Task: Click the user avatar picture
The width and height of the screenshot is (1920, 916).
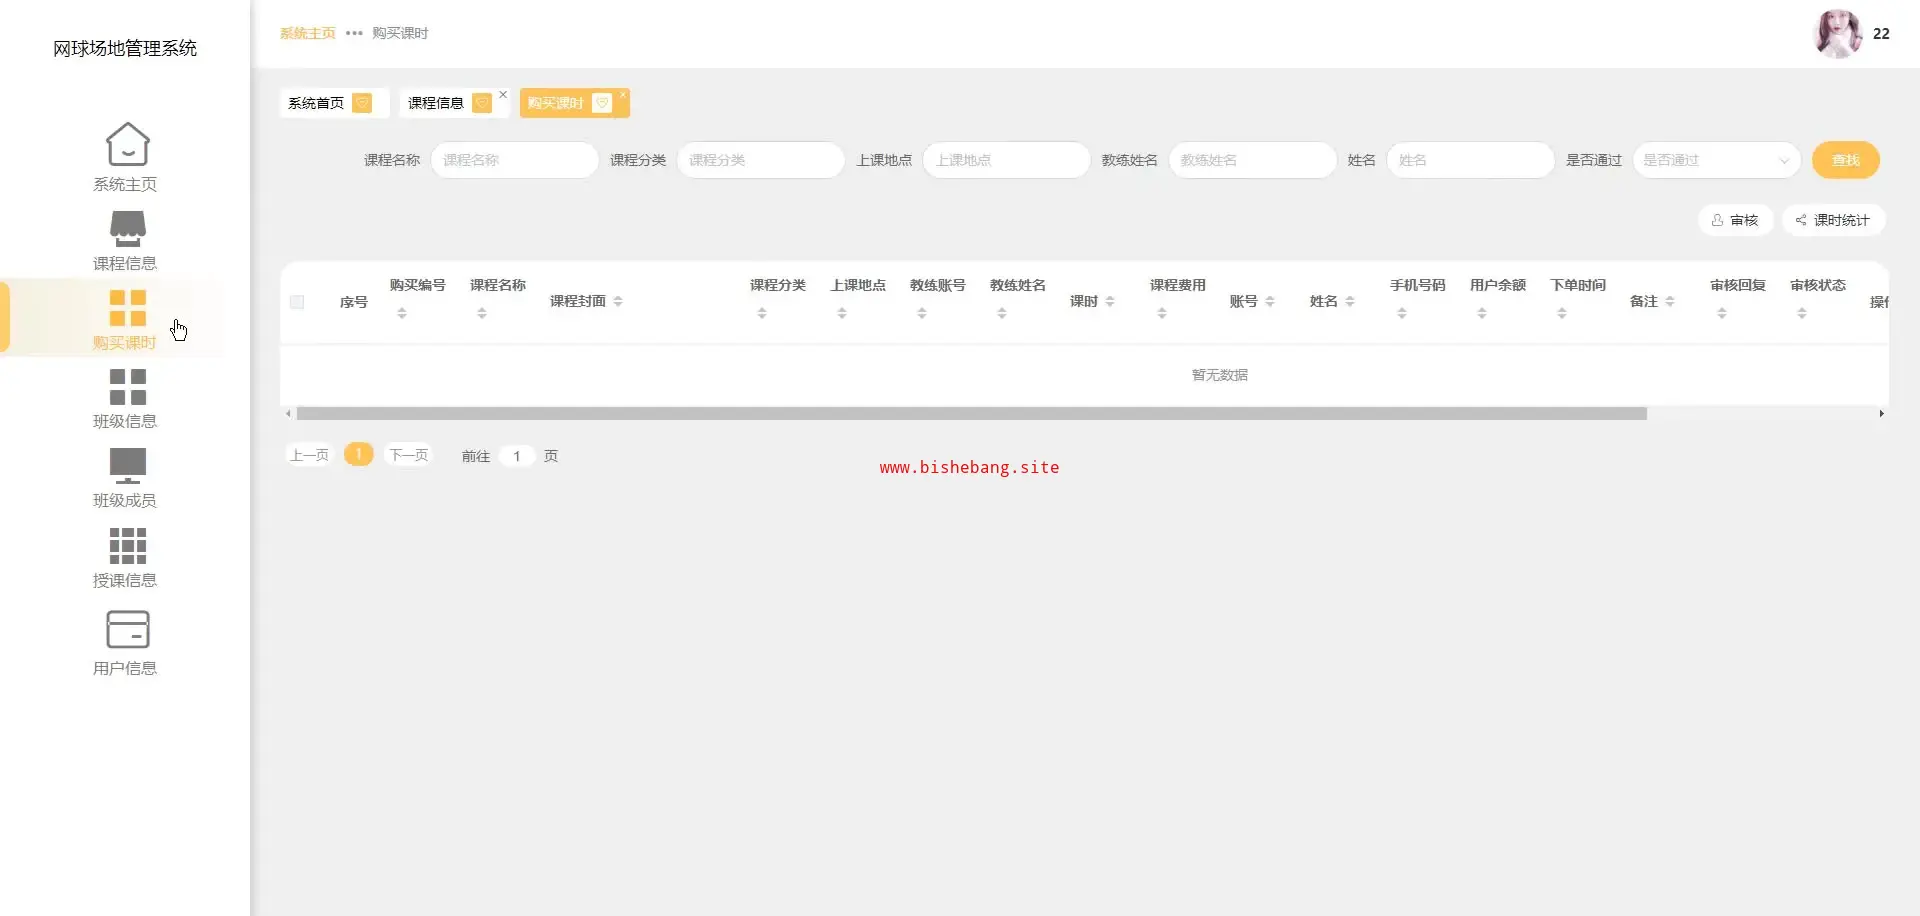Action: 1838,33
